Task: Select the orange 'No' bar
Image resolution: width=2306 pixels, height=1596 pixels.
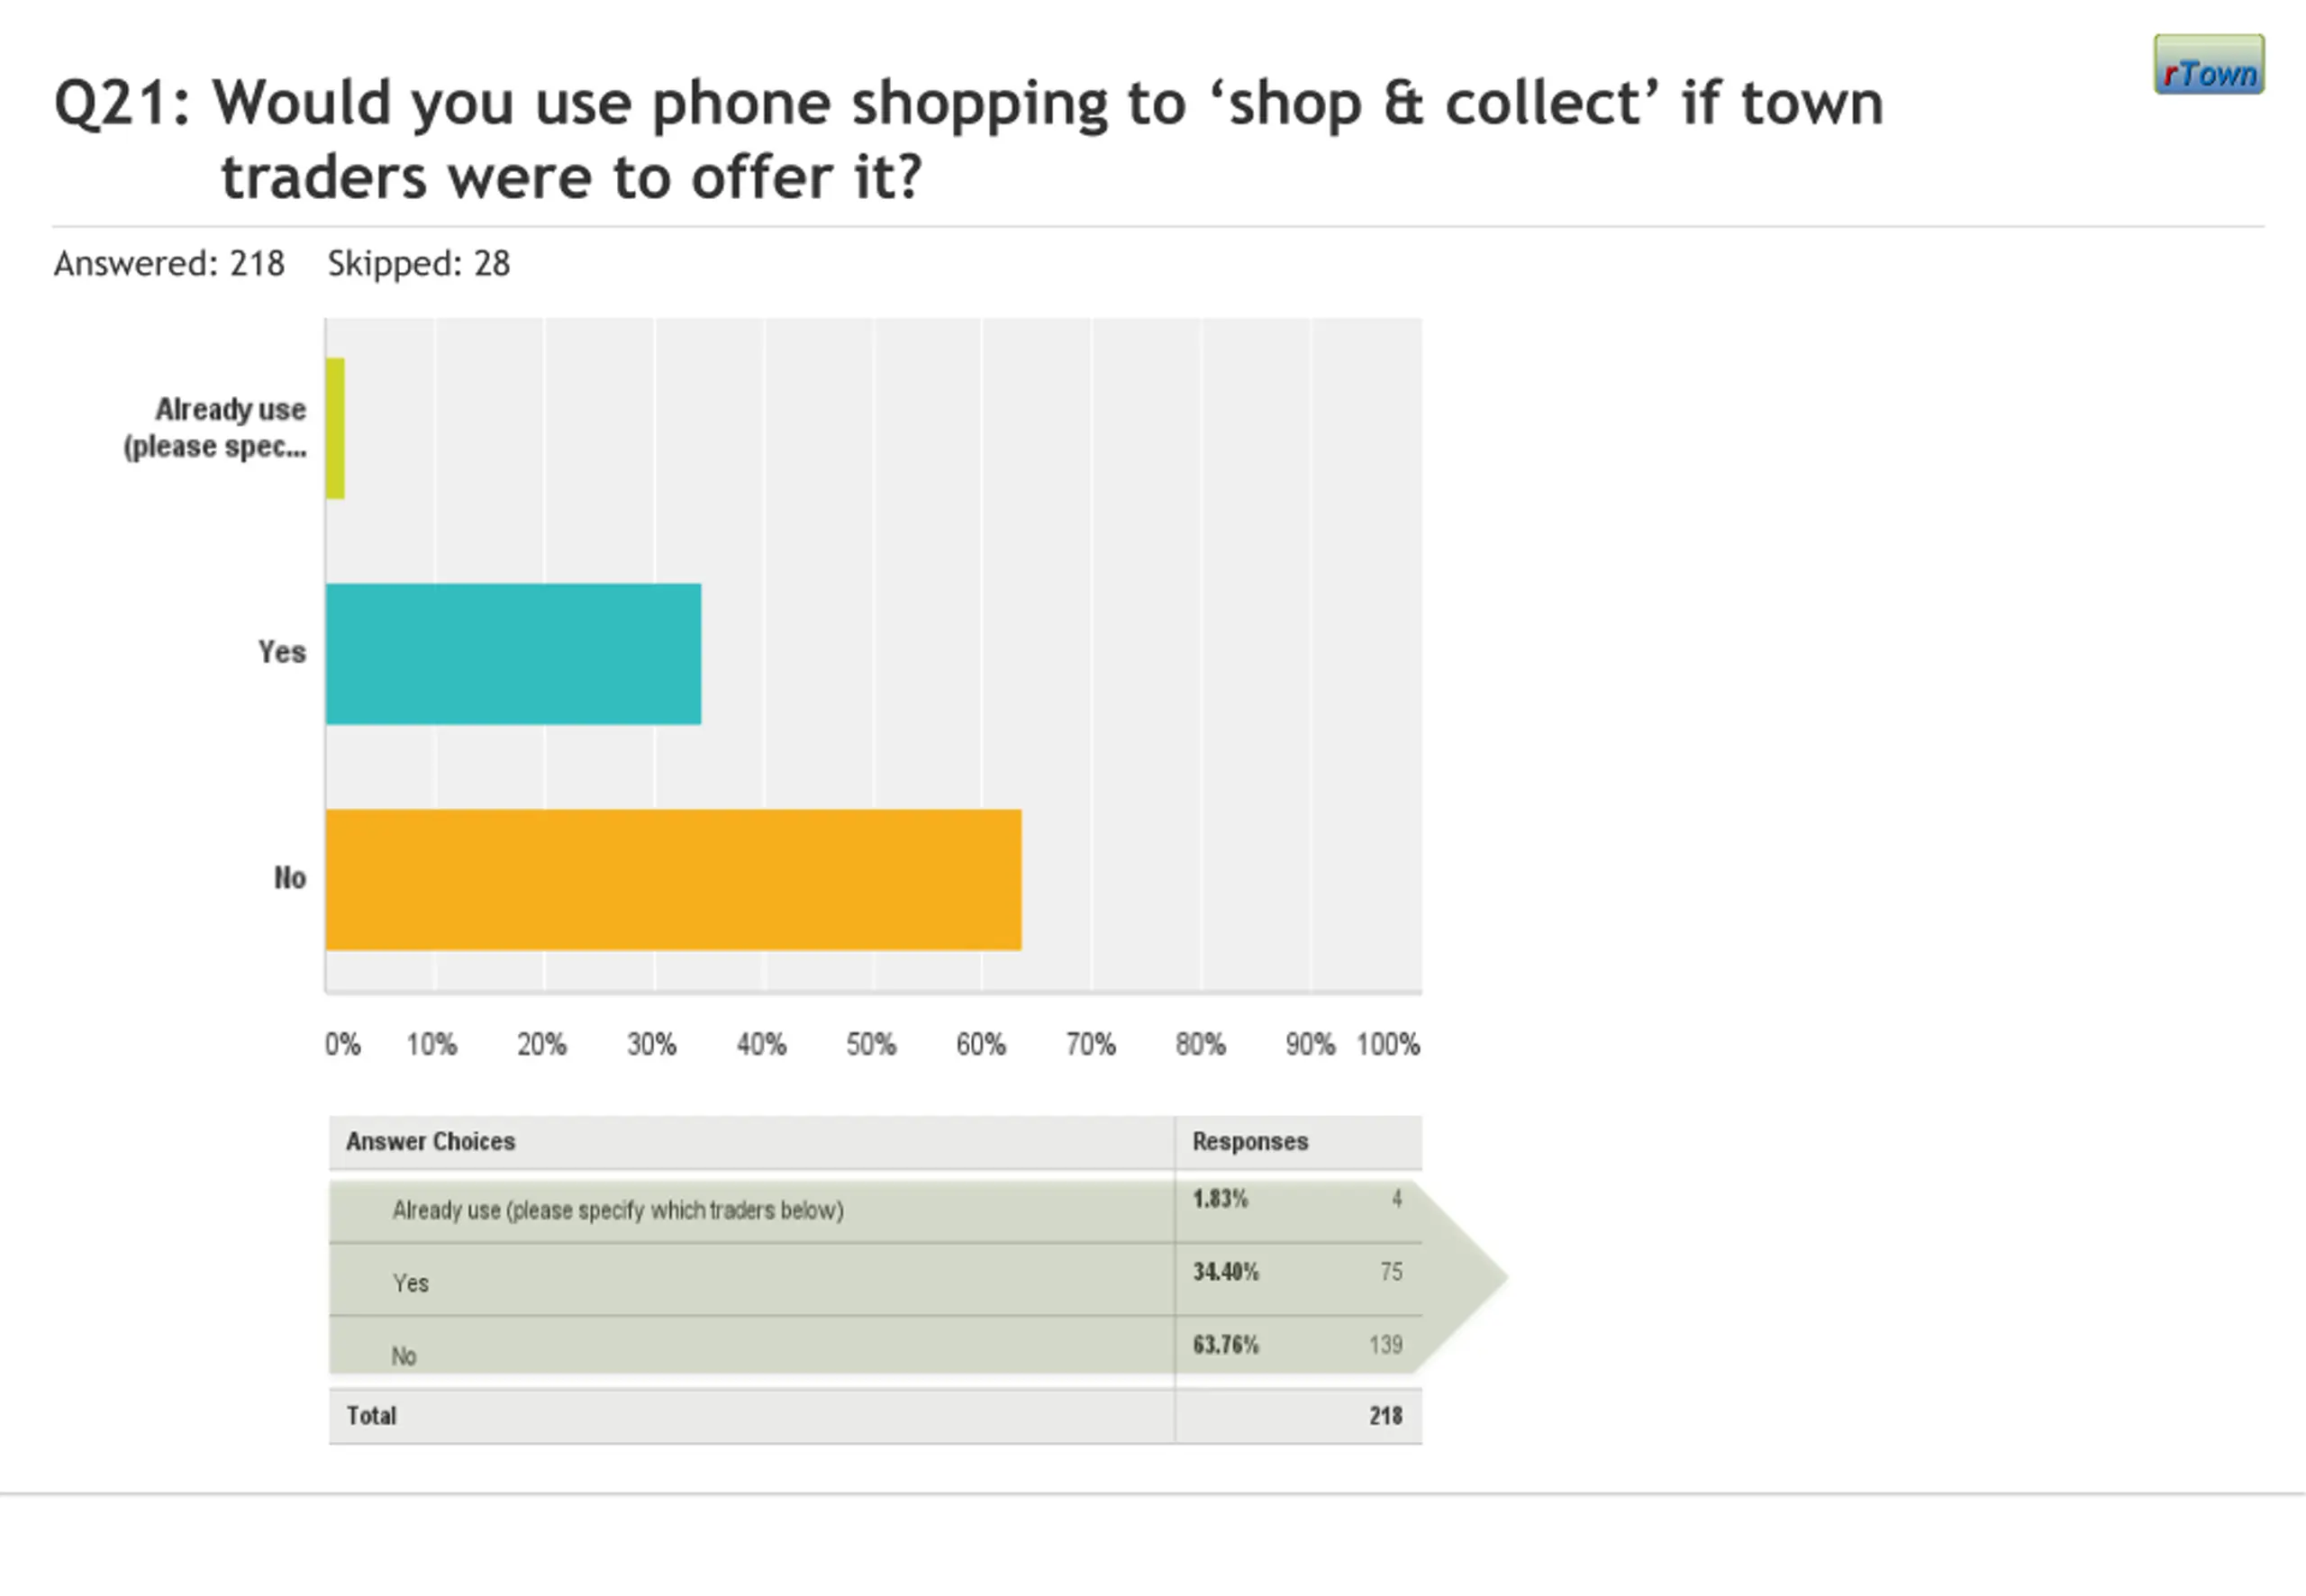Action: click(x=673, y=879)
